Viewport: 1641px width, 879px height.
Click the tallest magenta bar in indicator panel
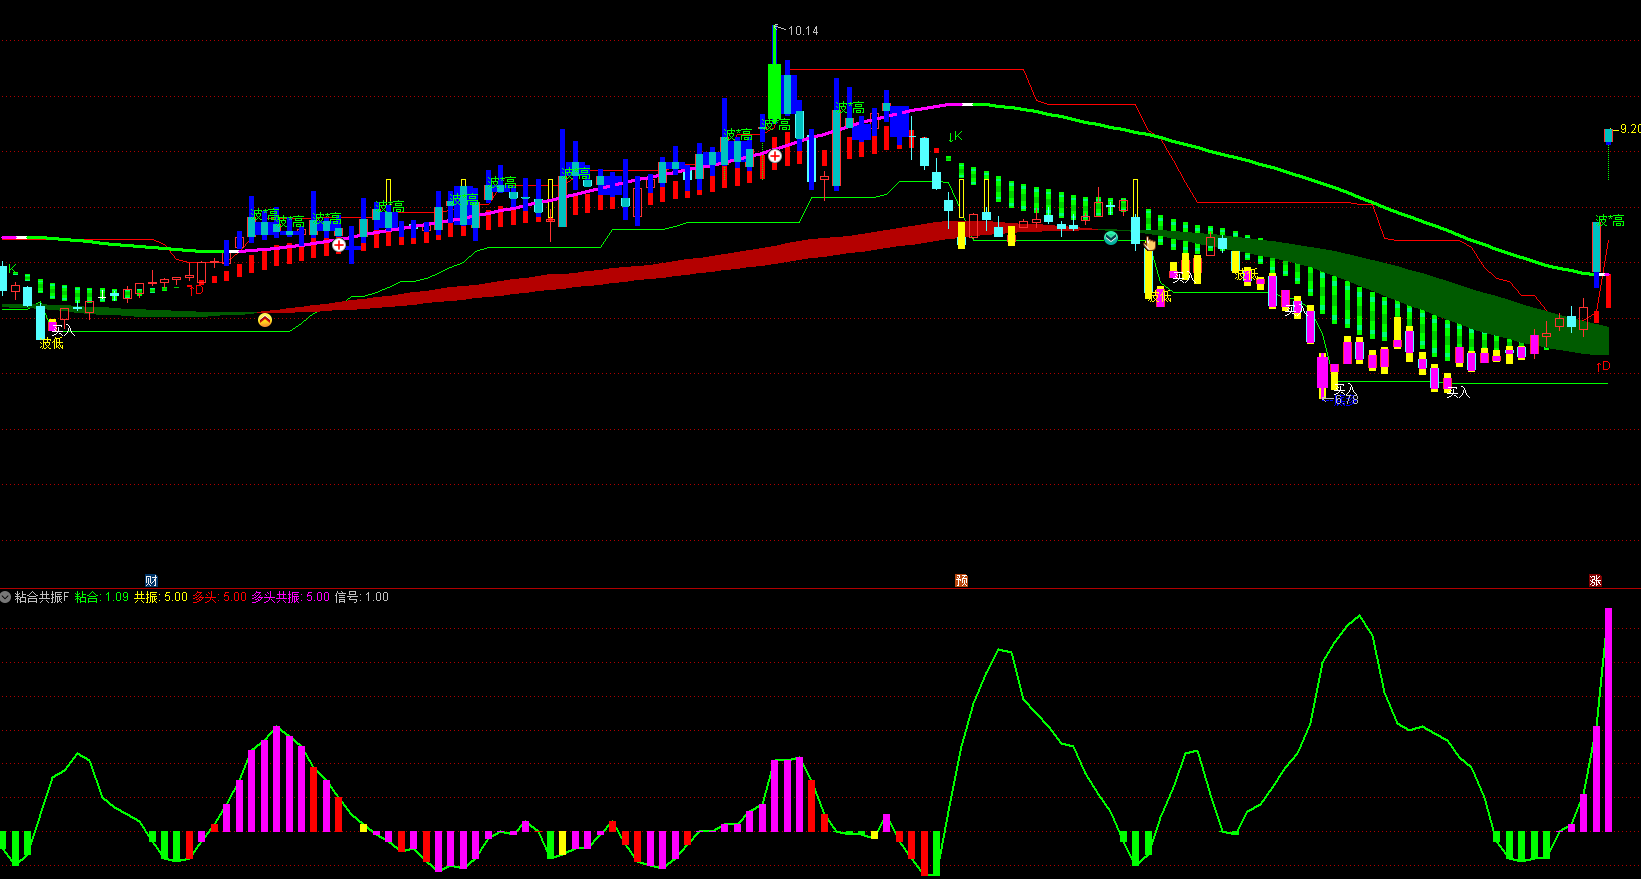point(1608,720)
